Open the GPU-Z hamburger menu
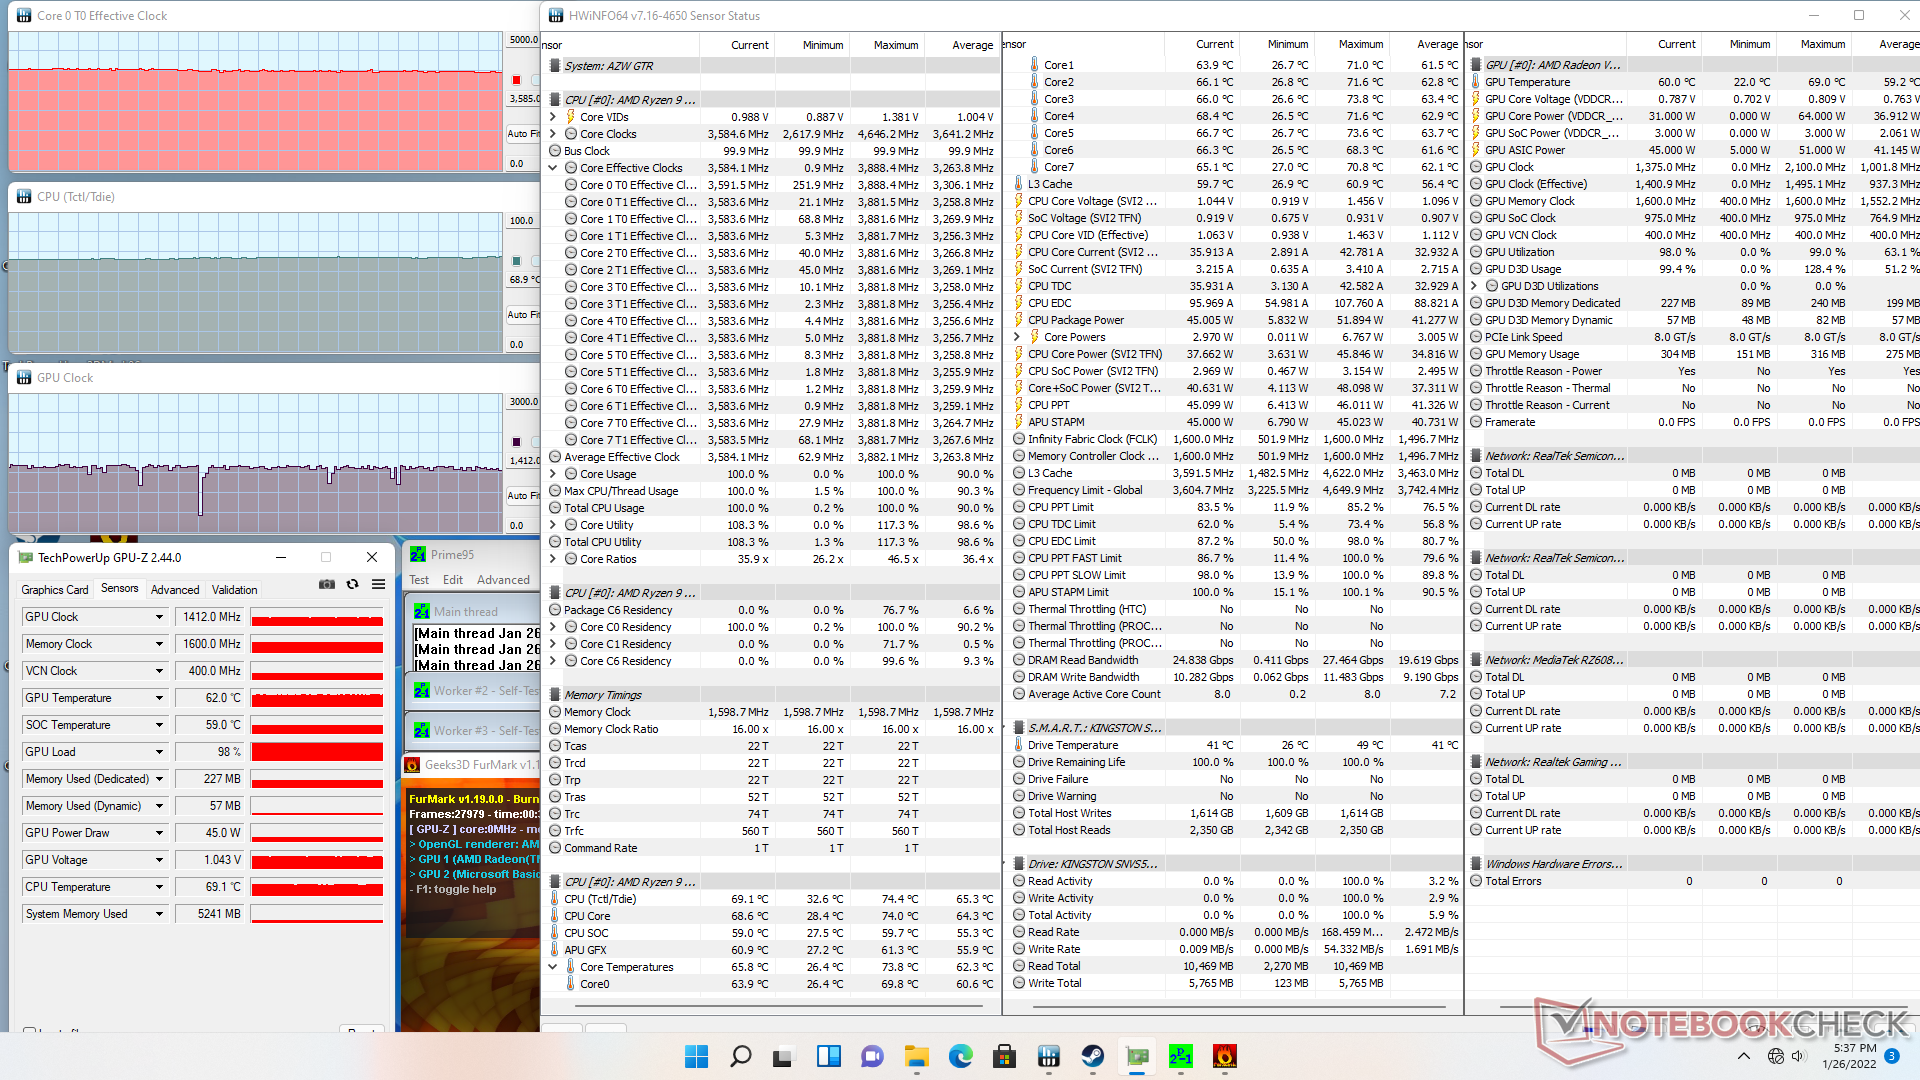The height and width of the screenshot is (1080, 1920). point(378,585)
